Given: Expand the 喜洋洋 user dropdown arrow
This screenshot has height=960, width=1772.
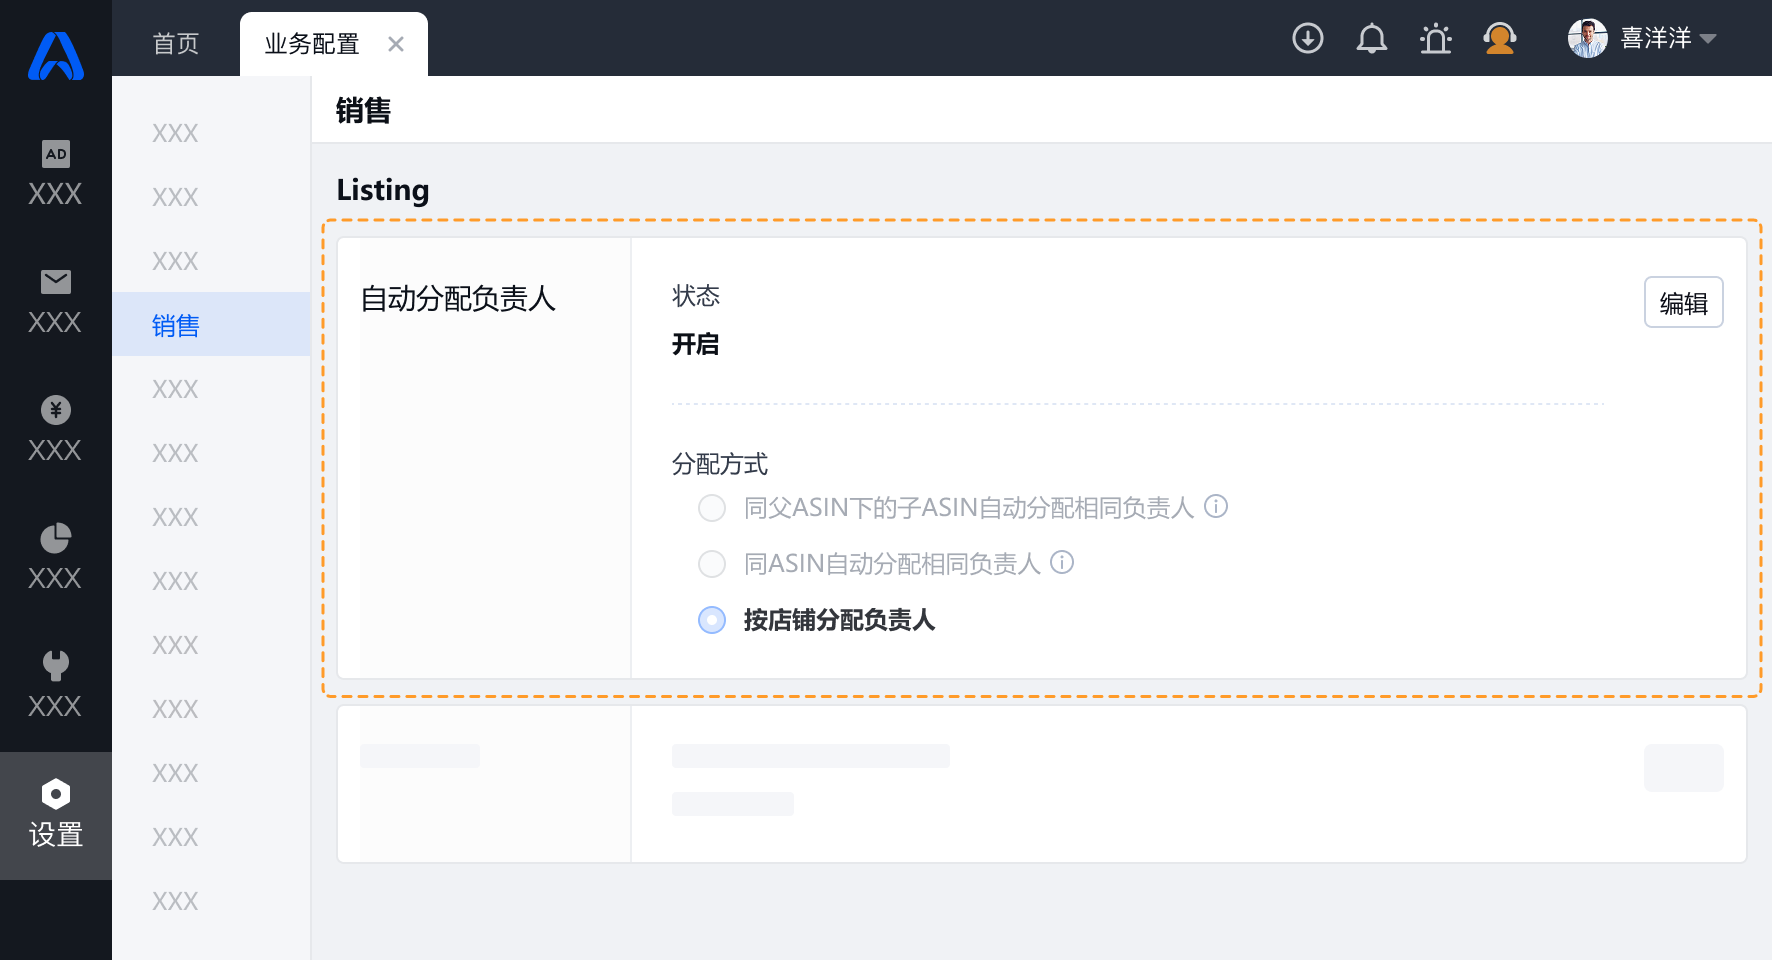Looking at the screenshot, I should (1708, 39).
